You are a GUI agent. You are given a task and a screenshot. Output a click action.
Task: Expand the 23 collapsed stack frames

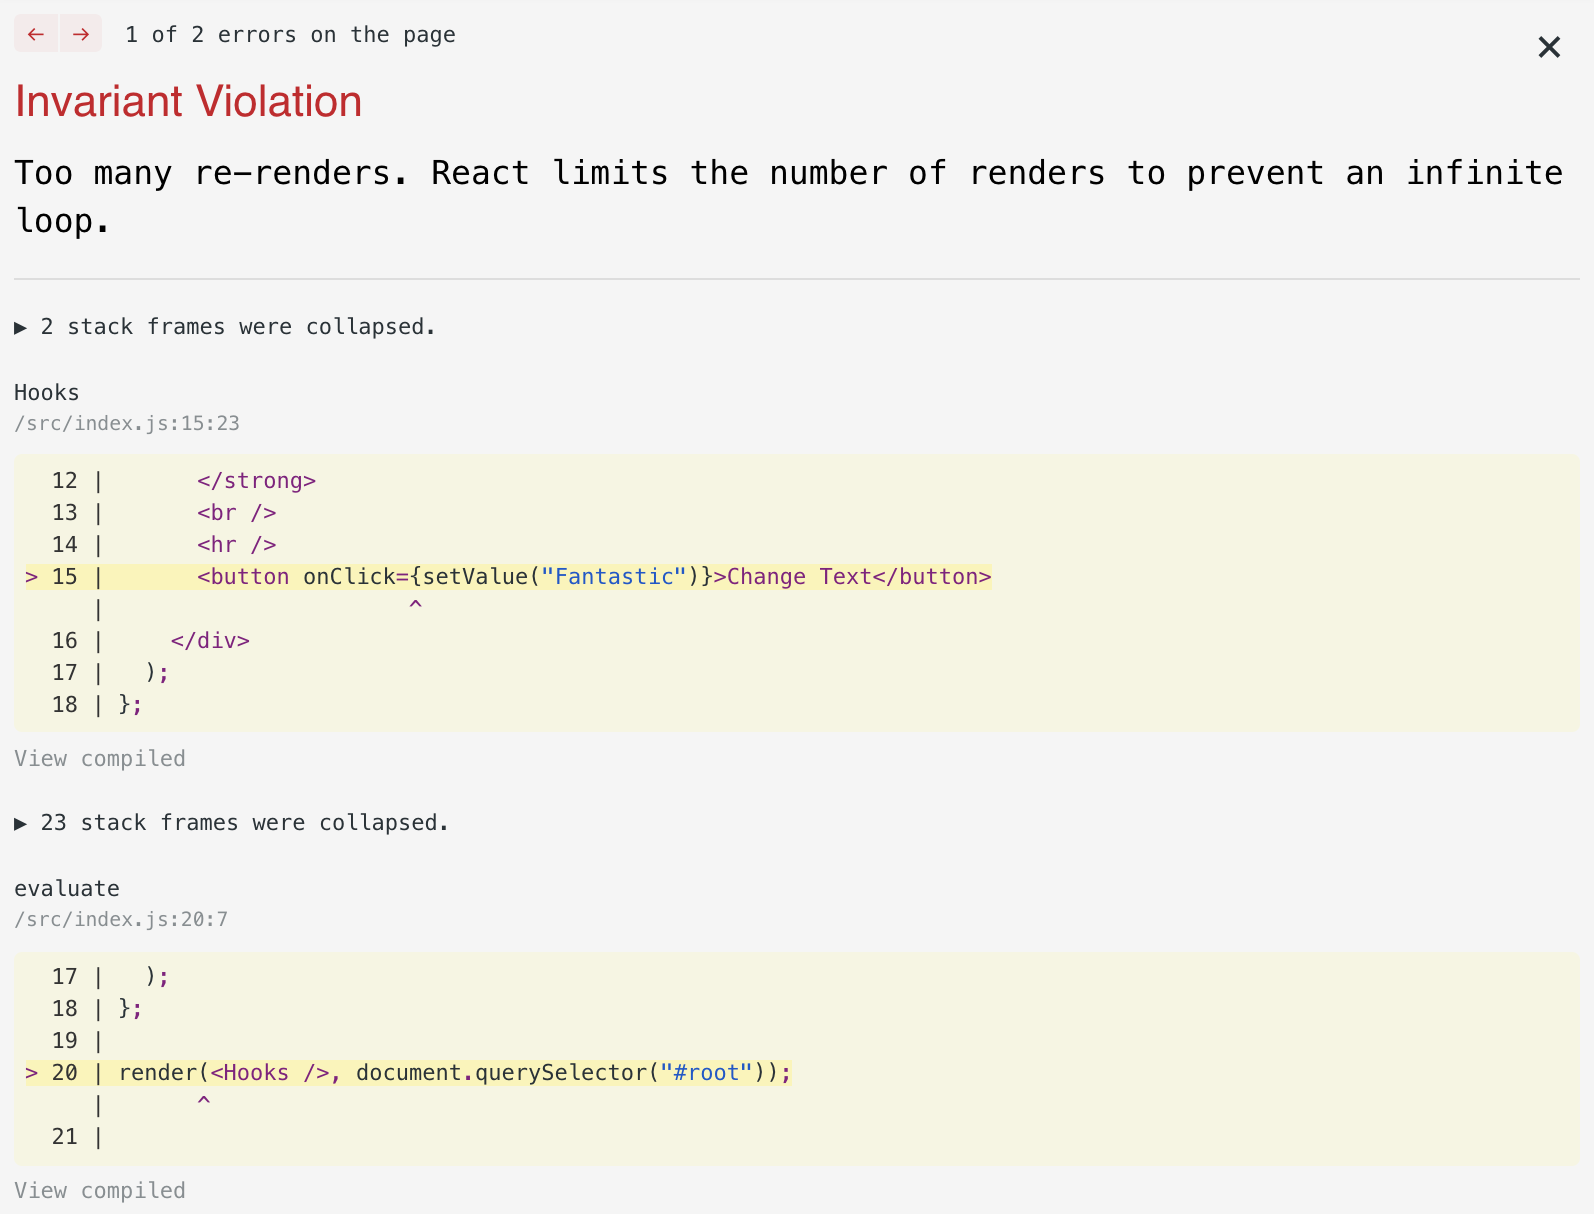tap(231, 823)
